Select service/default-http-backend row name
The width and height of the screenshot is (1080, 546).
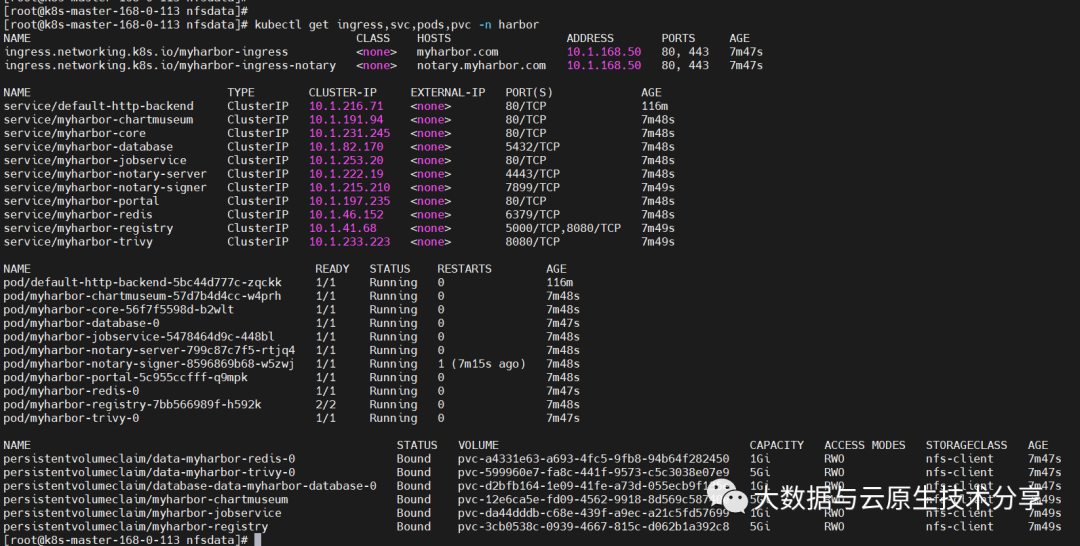coord(98,106)
